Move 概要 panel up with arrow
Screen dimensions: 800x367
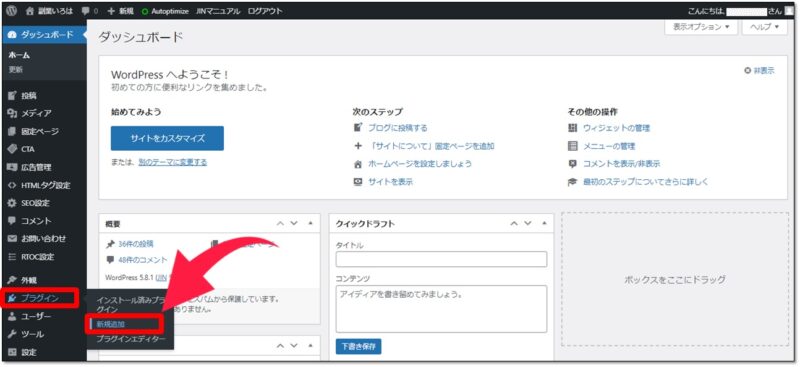point(280,224)
